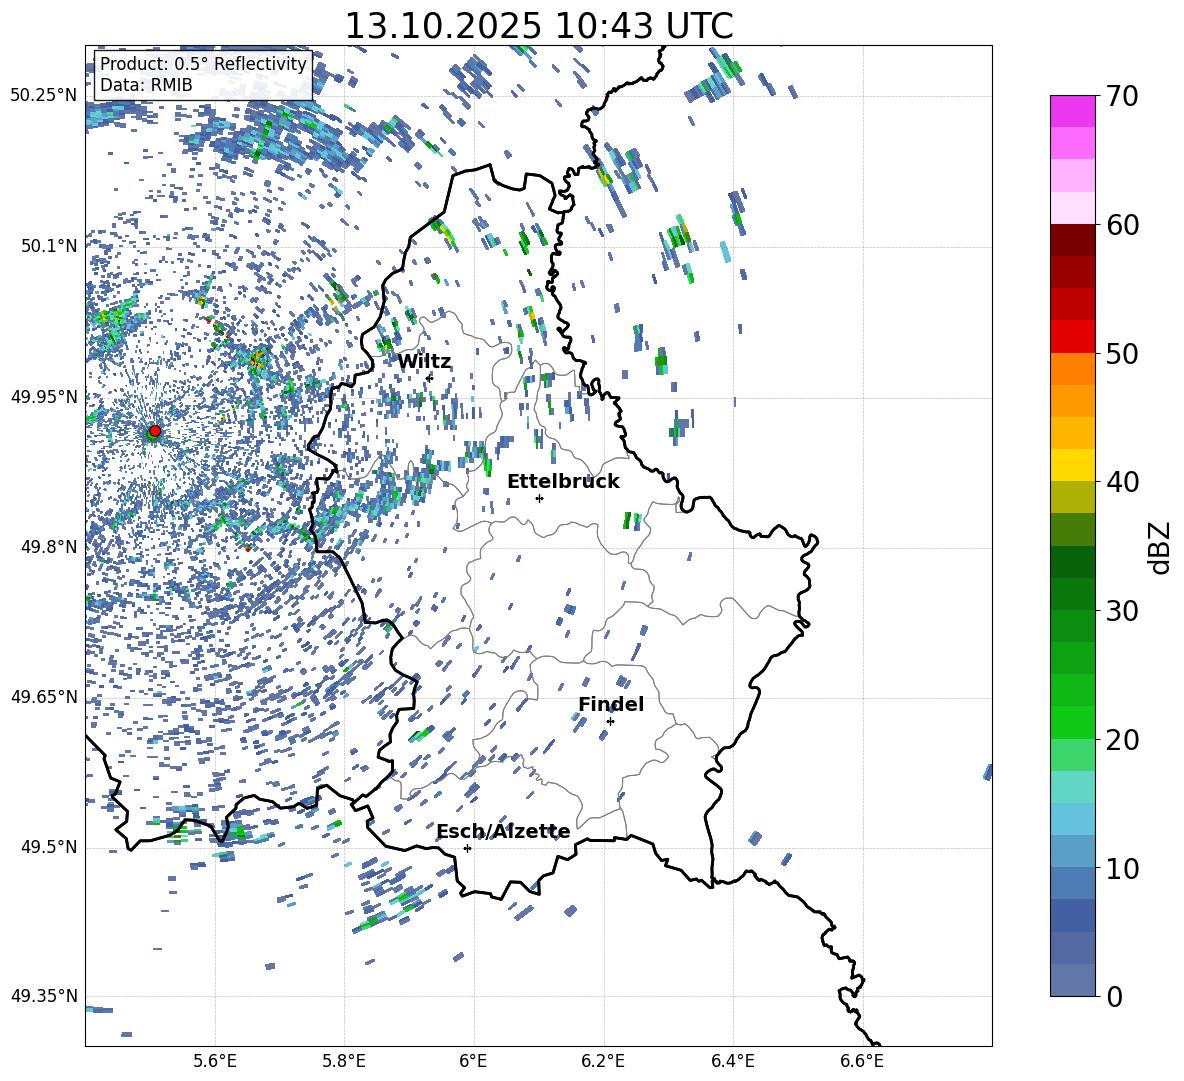Click the Product: 0.5° Reflectivity text

coord(203,63)
